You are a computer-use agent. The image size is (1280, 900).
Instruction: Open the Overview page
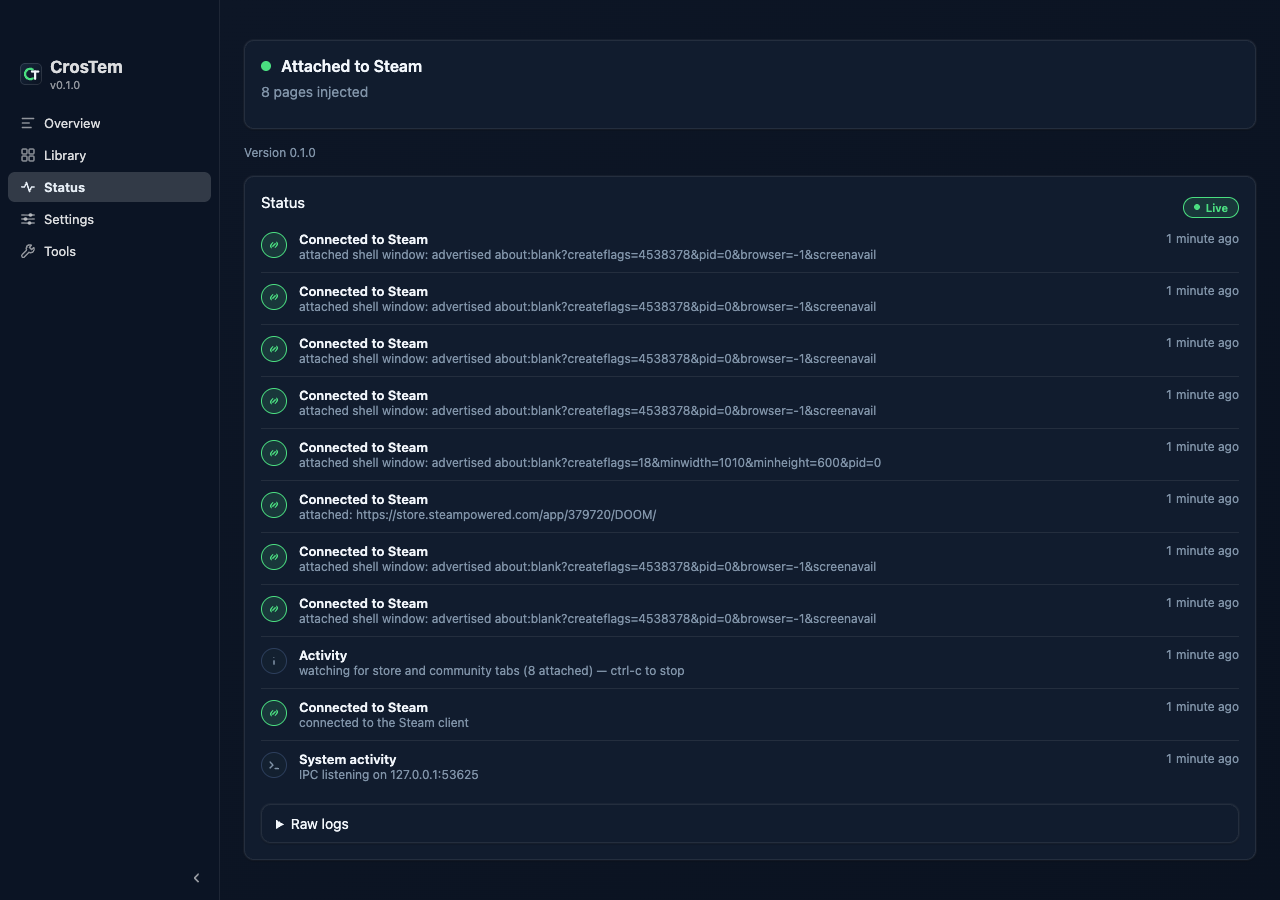(x=110, y=123)
